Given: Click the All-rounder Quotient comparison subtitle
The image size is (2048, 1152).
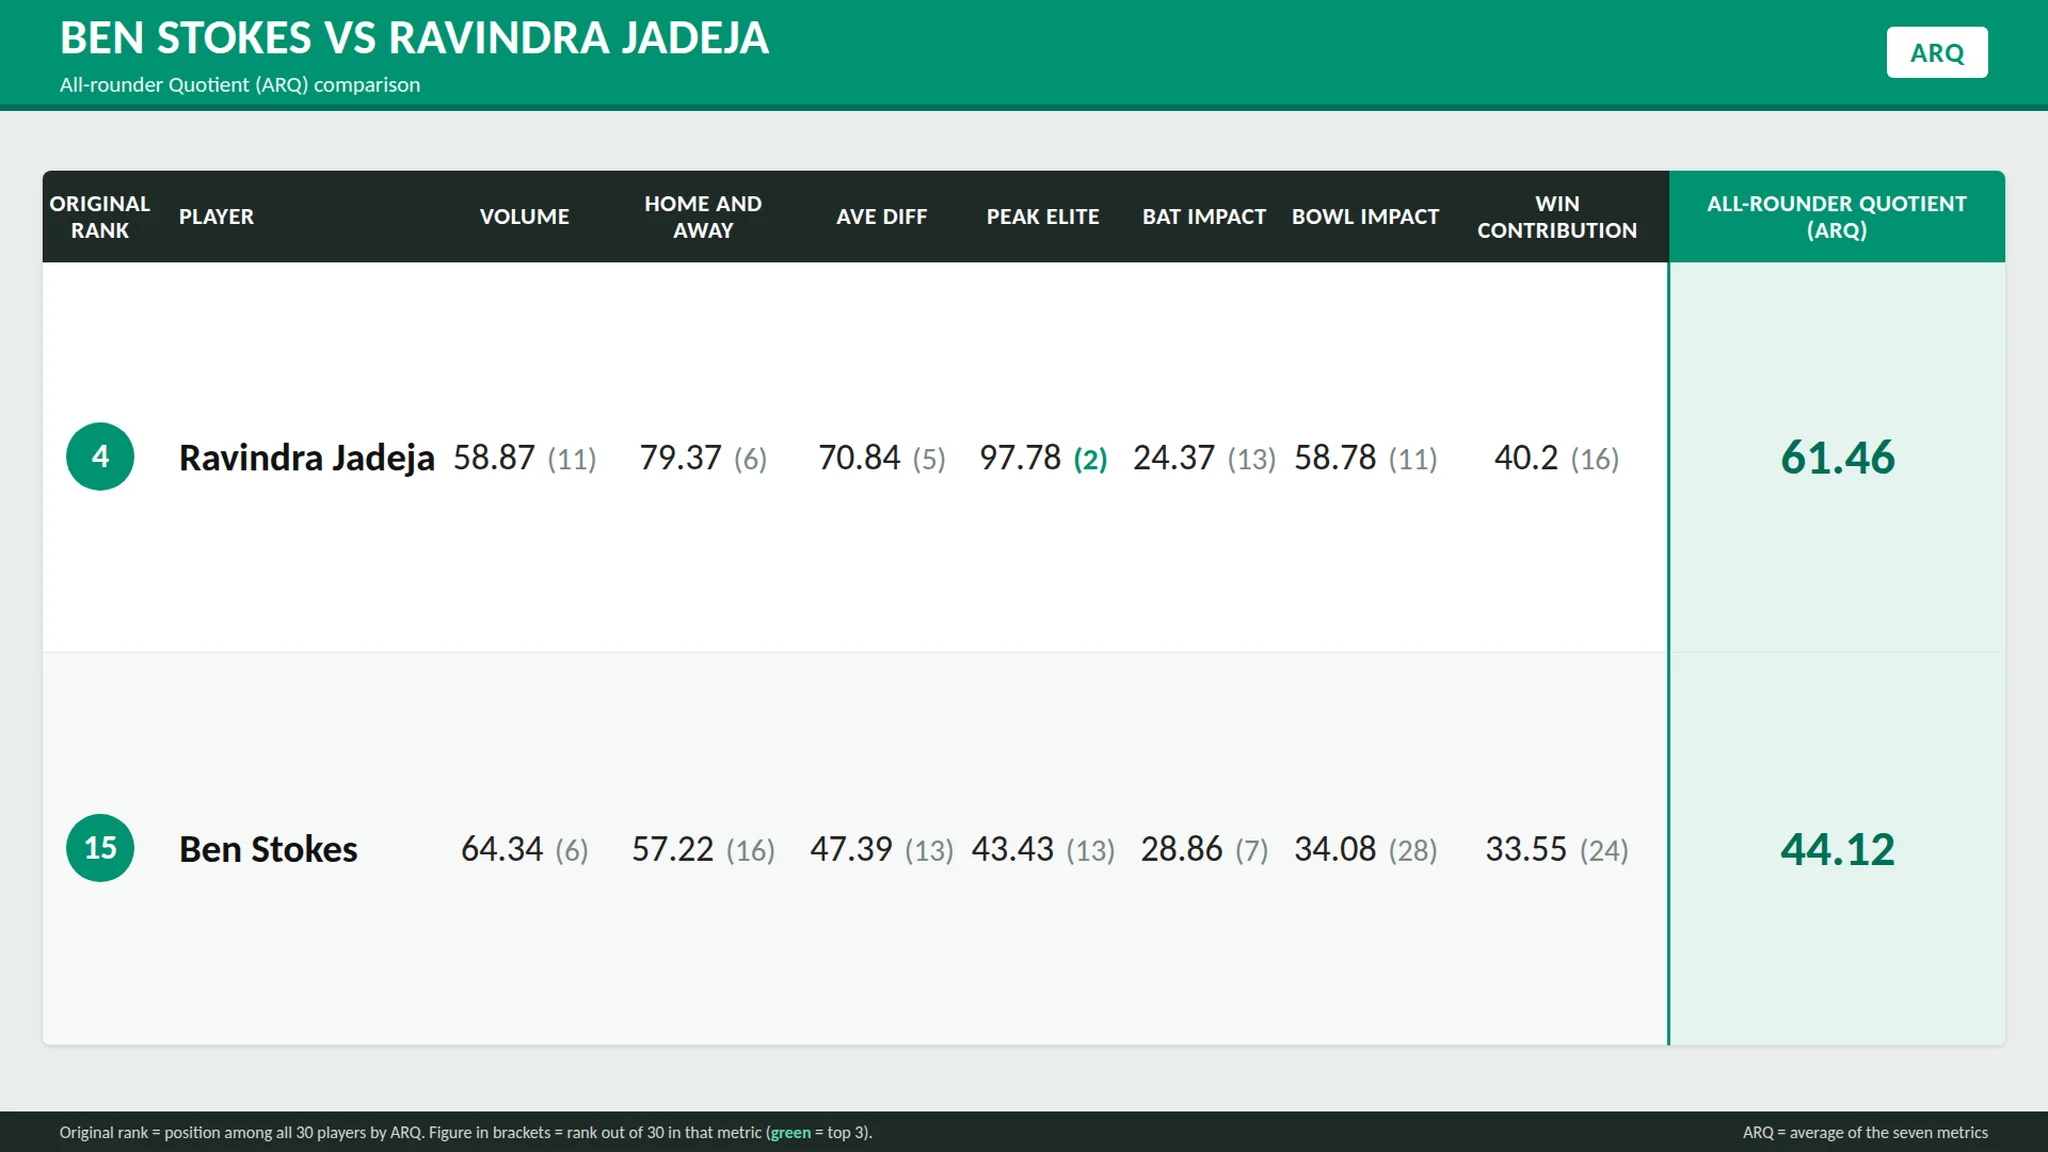Looking at the screenshot, I should [240, 85].
